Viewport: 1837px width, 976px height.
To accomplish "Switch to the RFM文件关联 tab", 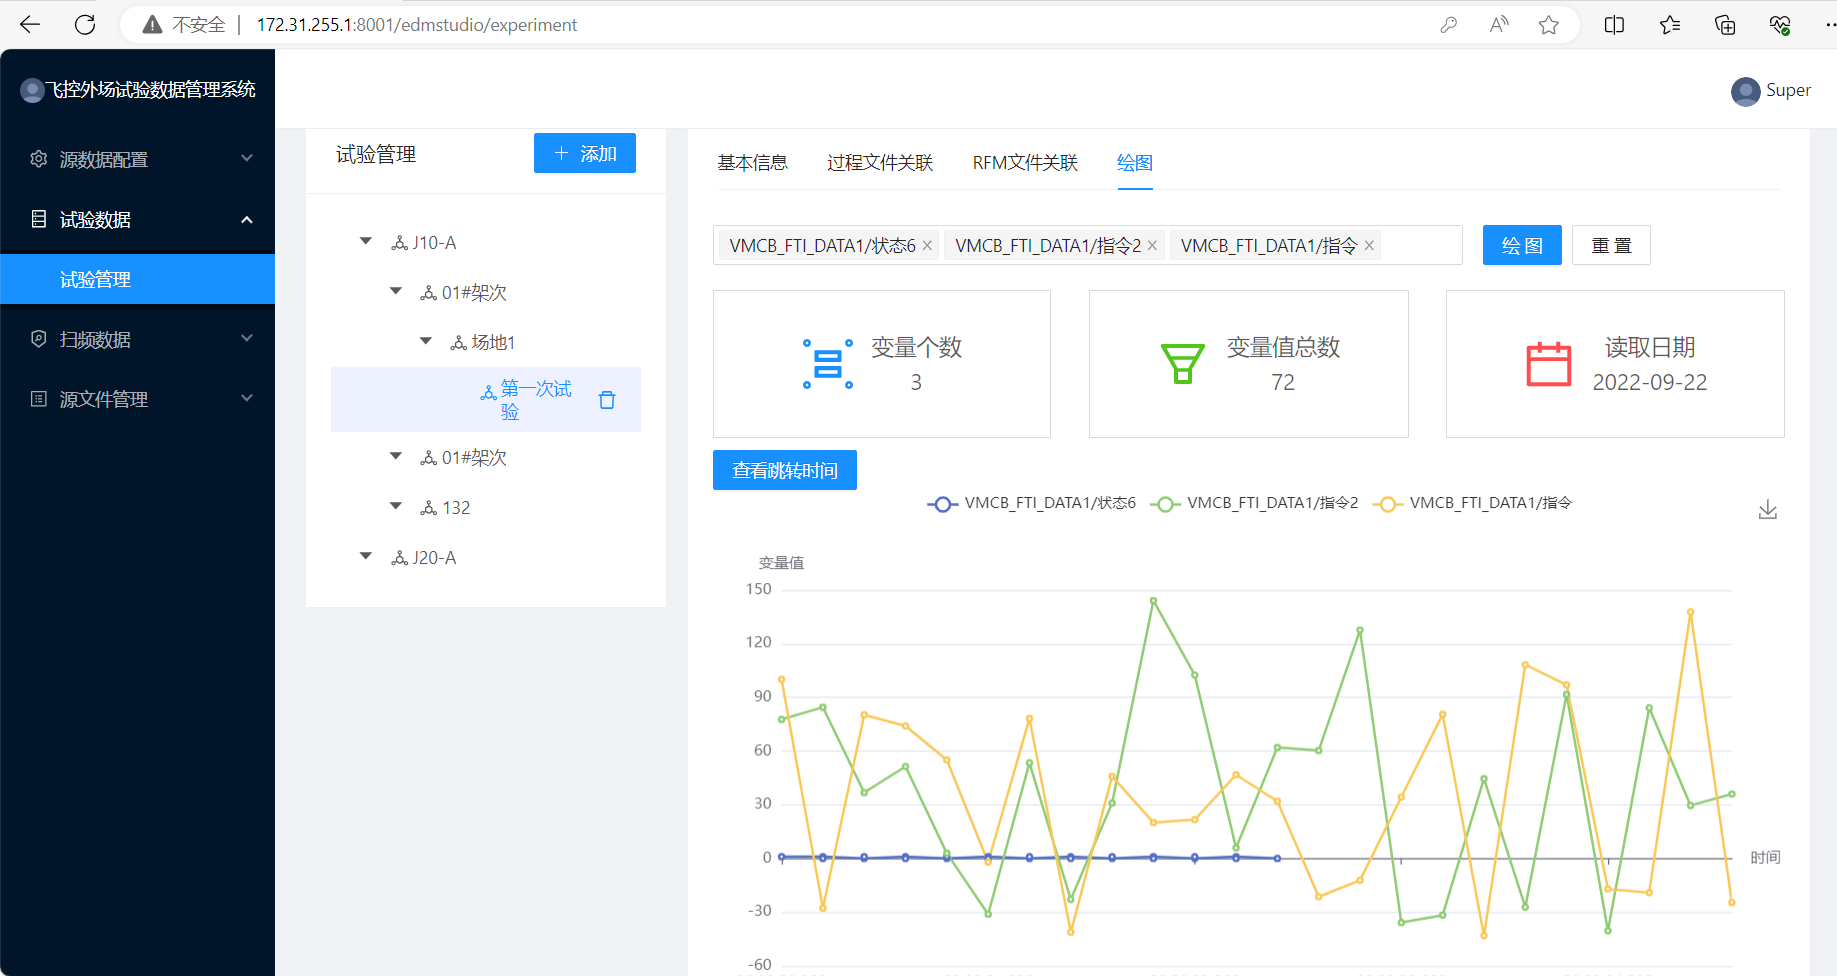I will point(1025,163).
